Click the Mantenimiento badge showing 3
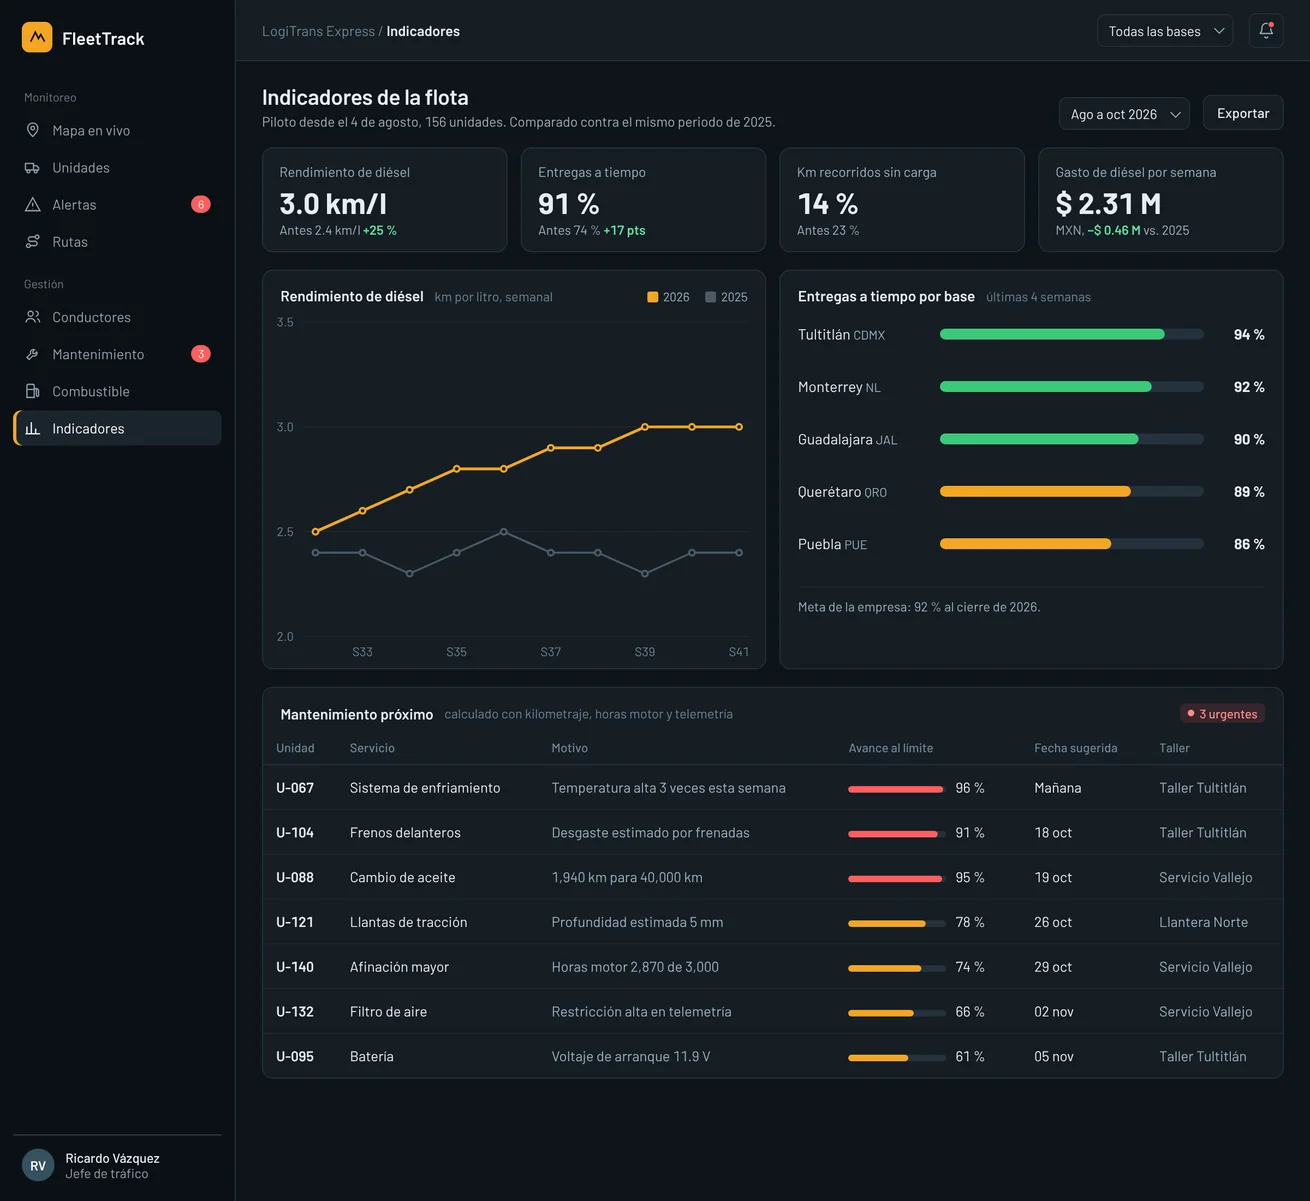The width and height of the screenshot is (1310, 1201). [x=201, y=354]
